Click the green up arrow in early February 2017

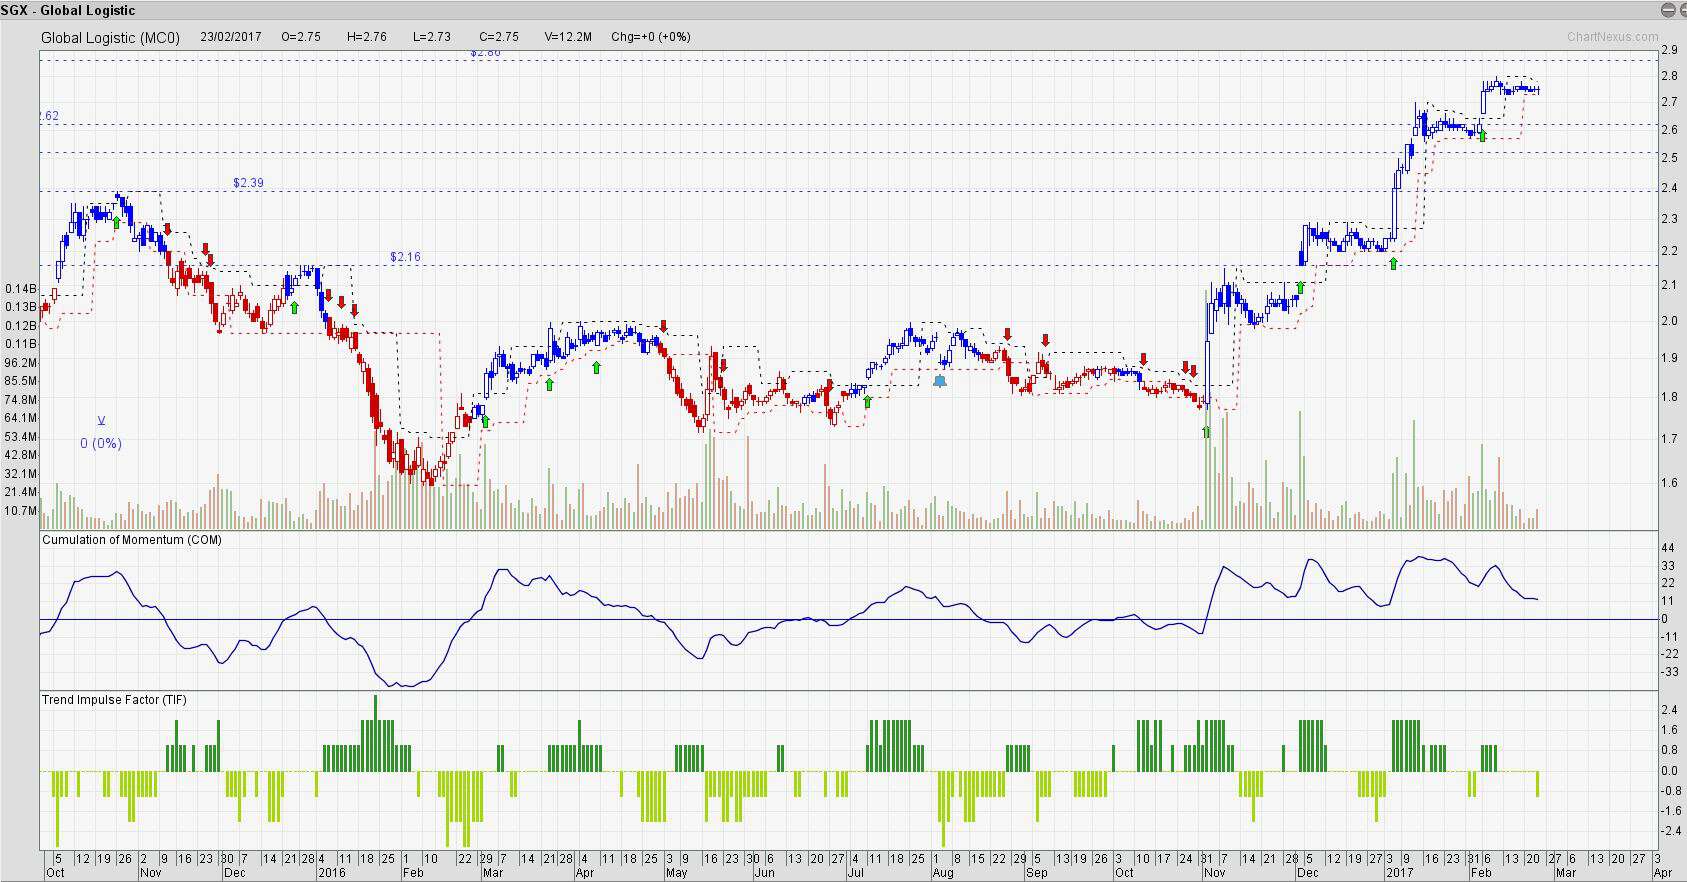[x=1483, y=135]
